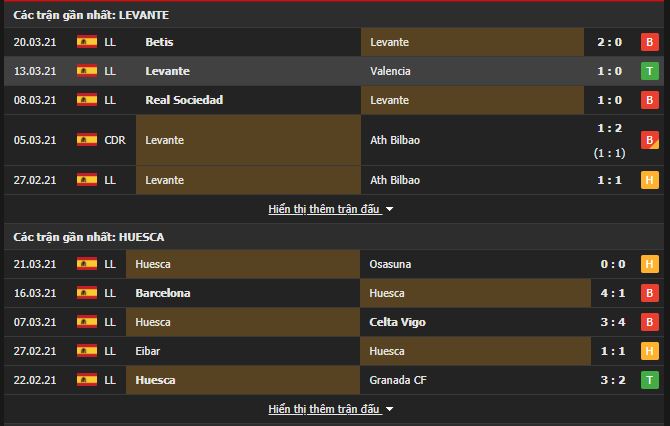Click the H badge on Huesca-Osasuna row
670x426 pixels.
(x=649, y=264)
